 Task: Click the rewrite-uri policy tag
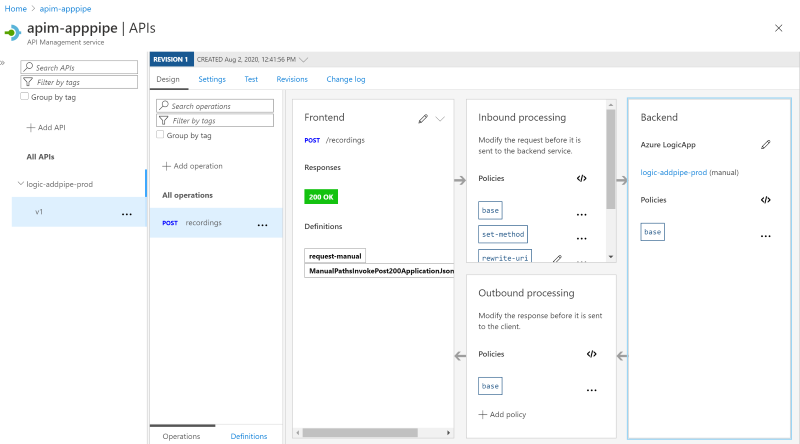(505, 257)
